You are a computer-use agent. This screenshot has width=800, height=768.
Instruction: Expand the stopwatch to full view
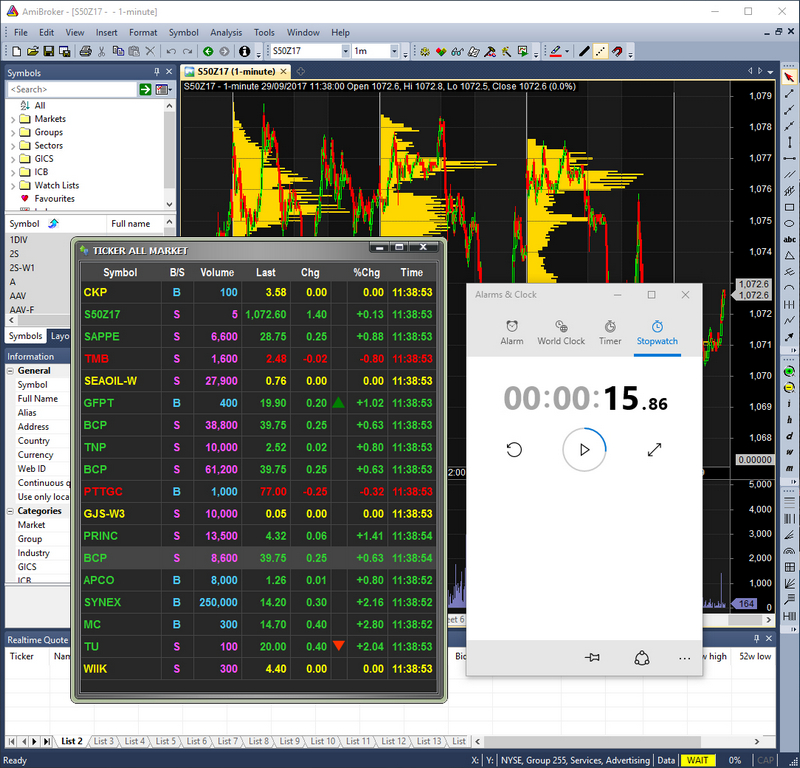655,450
